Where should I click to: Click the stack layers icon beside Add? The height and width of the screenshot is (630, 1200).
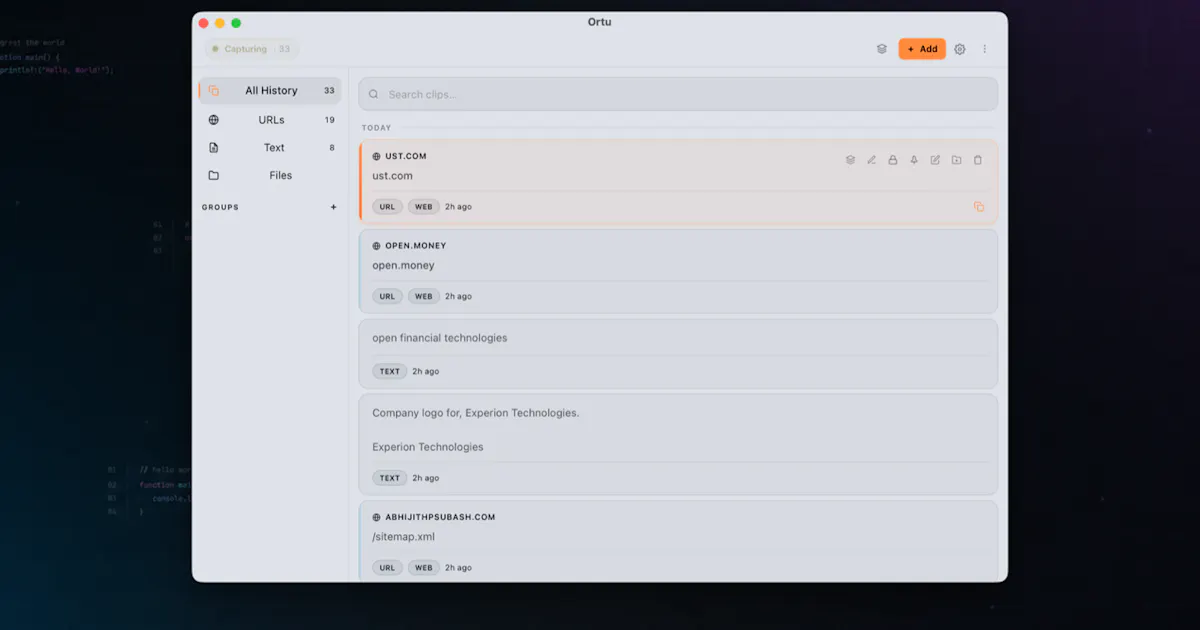pos(882,49)
